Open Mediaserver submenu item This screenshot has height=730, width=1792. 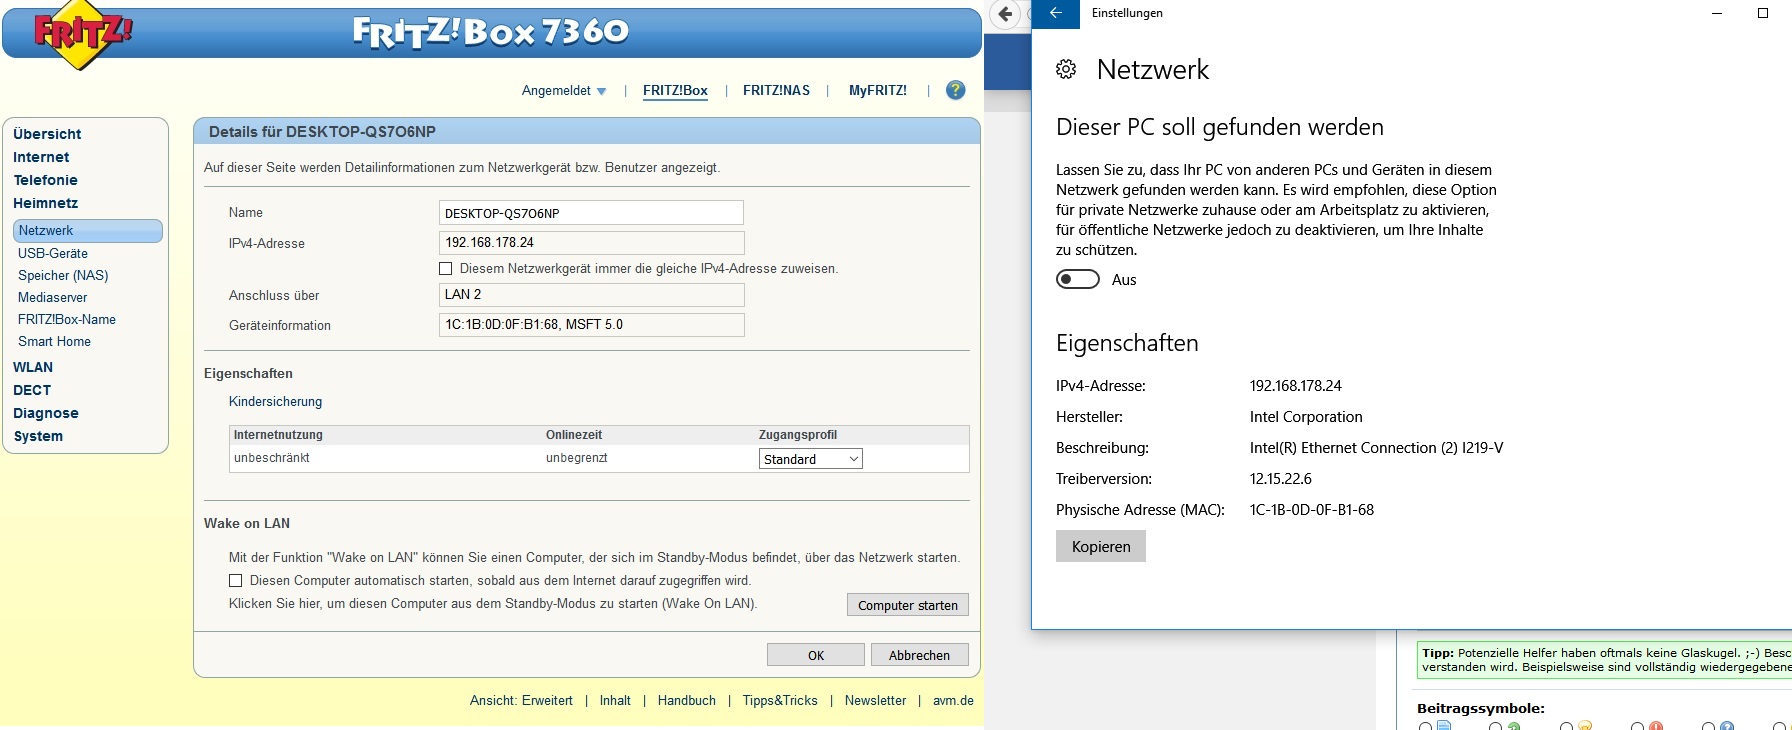coord(52,298)
